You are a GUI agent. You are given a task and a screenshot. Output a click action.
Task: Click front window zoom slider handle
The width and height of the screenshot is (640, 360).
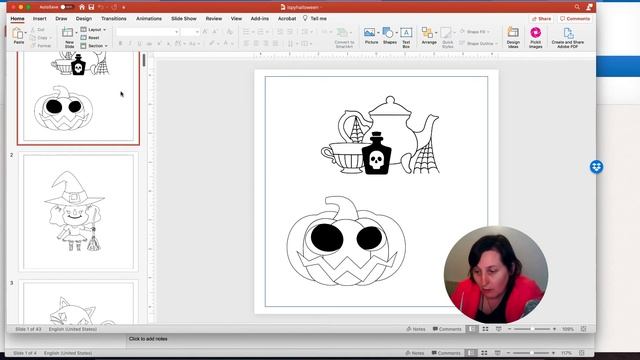point(532,329)
